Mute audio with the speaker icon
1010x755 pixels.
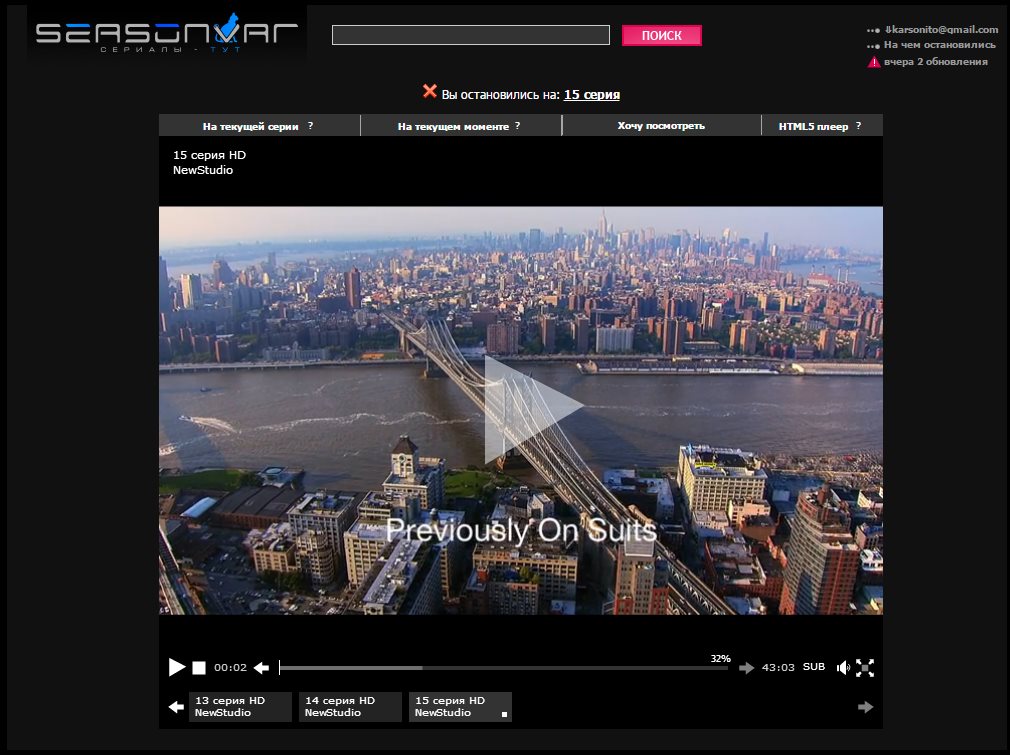843,668
